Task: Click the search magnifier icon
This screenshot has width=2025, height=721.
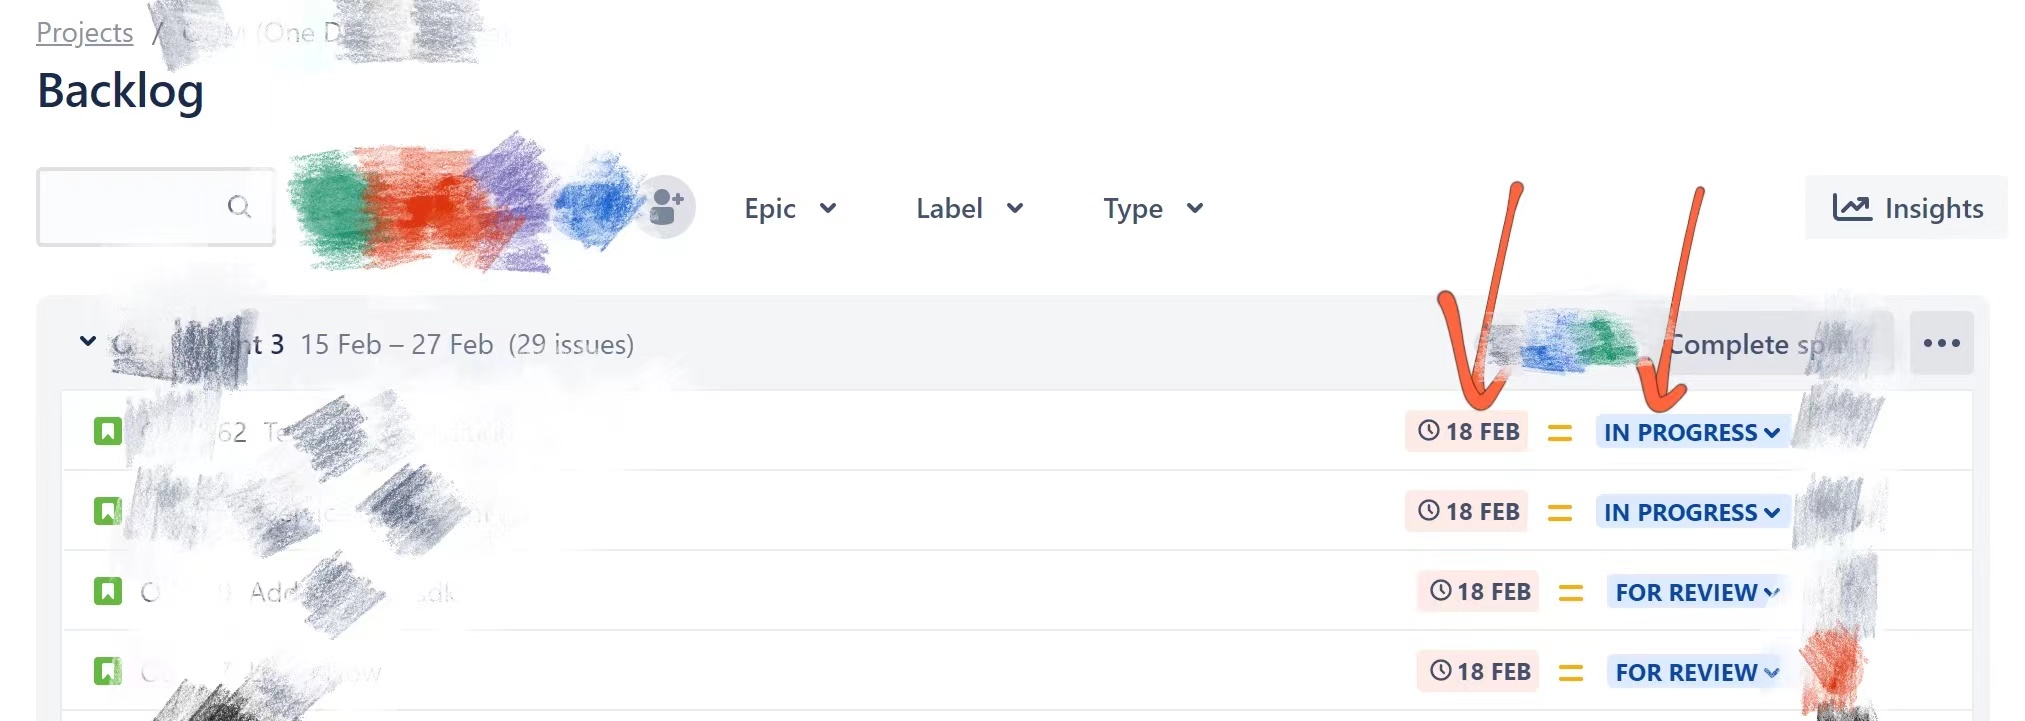Action: pyautogui.click(x=239, y=207)
